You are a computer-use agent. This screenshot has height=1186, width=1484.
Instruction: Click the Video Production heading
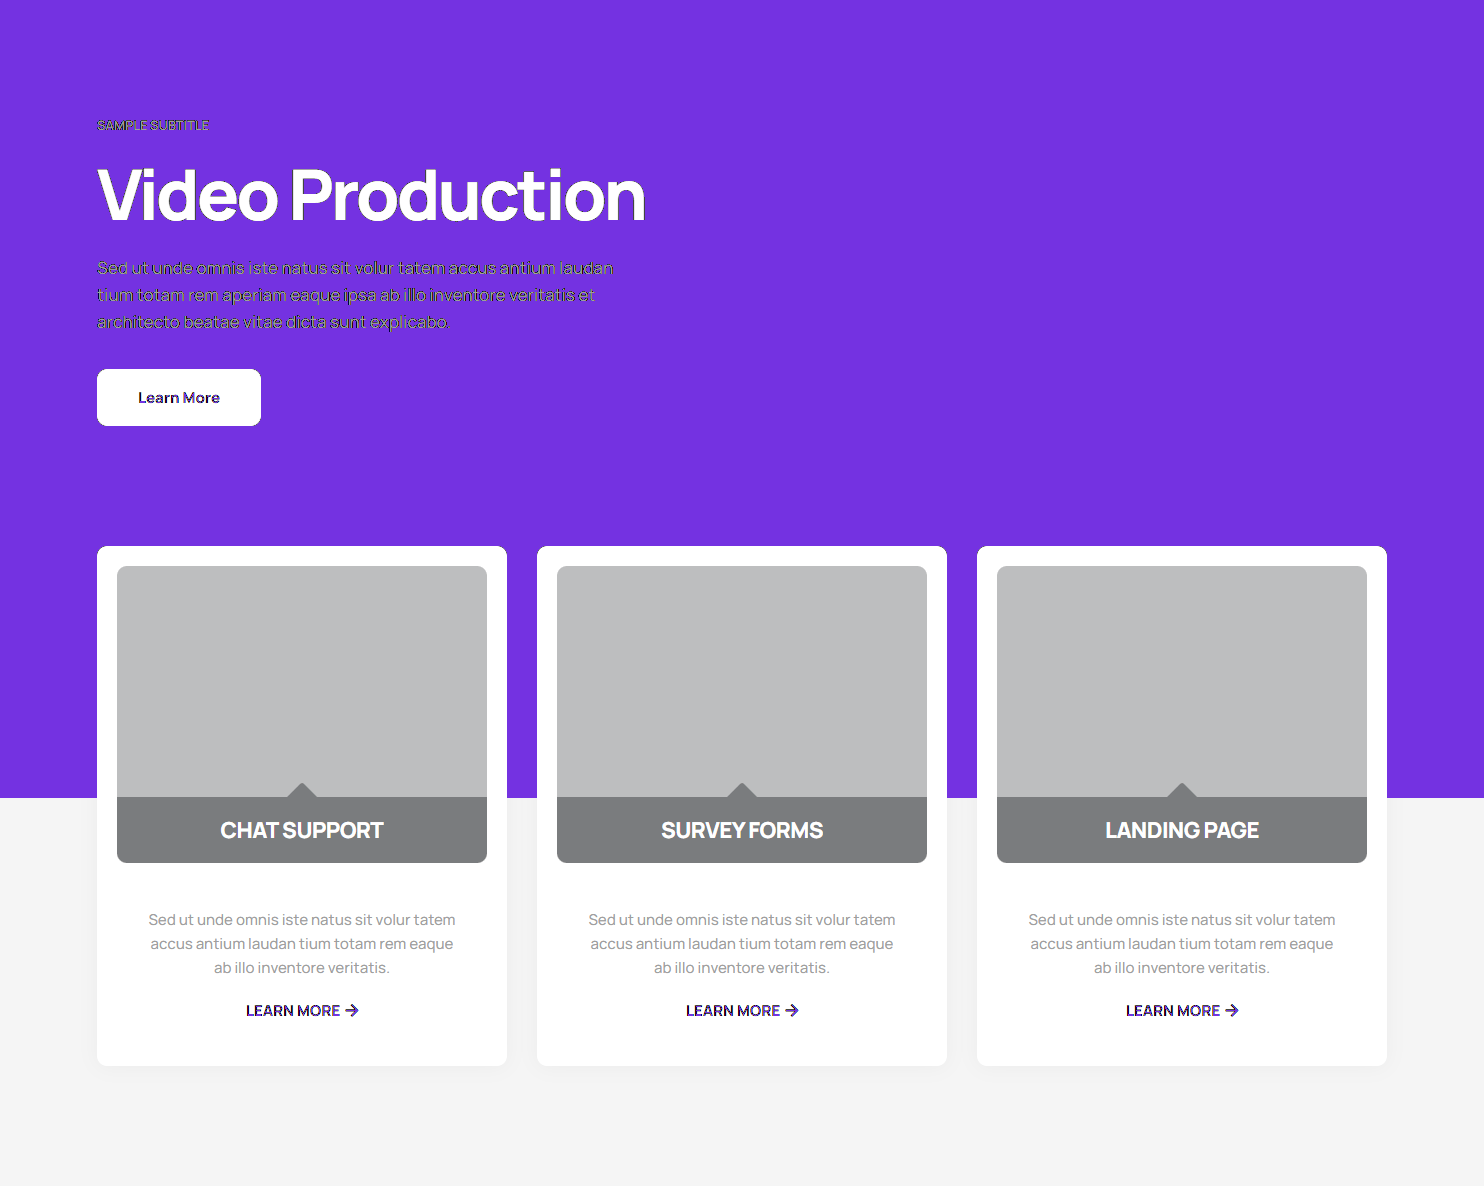pos(371,195)
